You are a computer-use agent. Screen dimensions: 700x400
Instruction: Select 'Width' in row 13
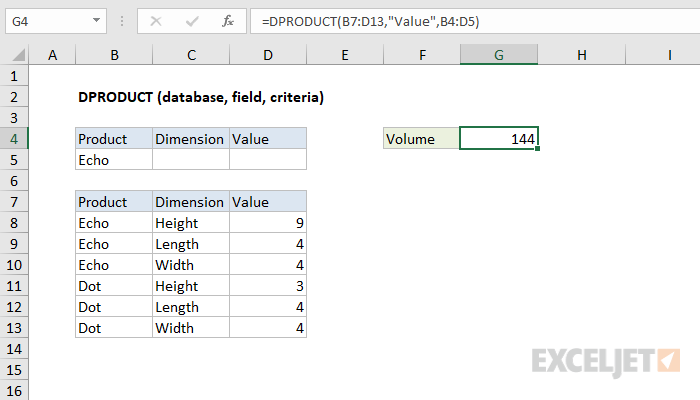click(x=191, y=328)
